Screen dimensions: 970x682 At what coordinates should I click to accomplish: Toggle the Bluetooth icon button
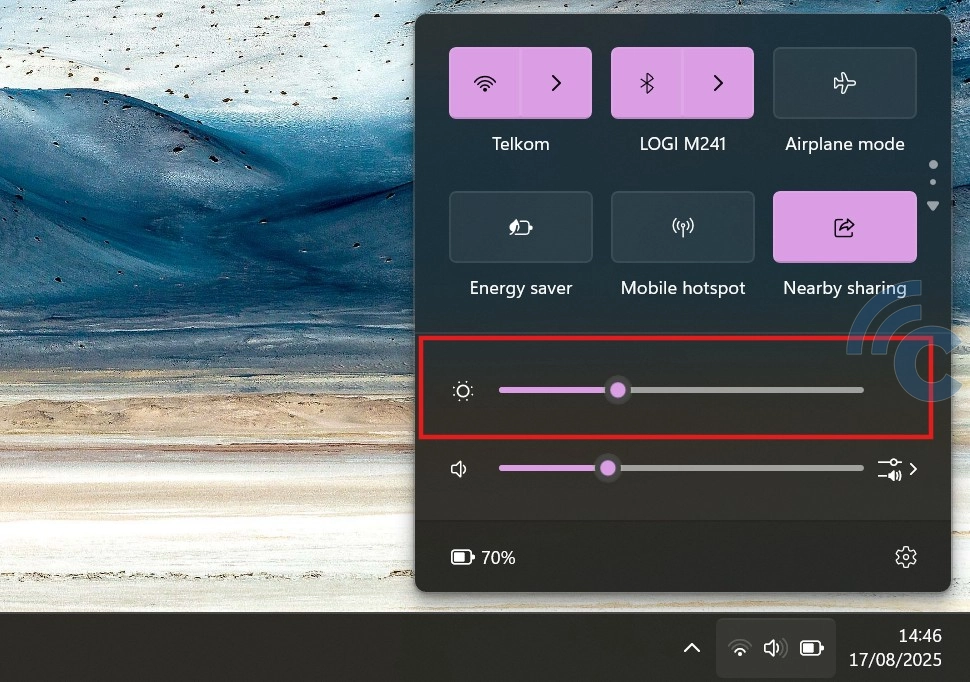tap(647, 83)
